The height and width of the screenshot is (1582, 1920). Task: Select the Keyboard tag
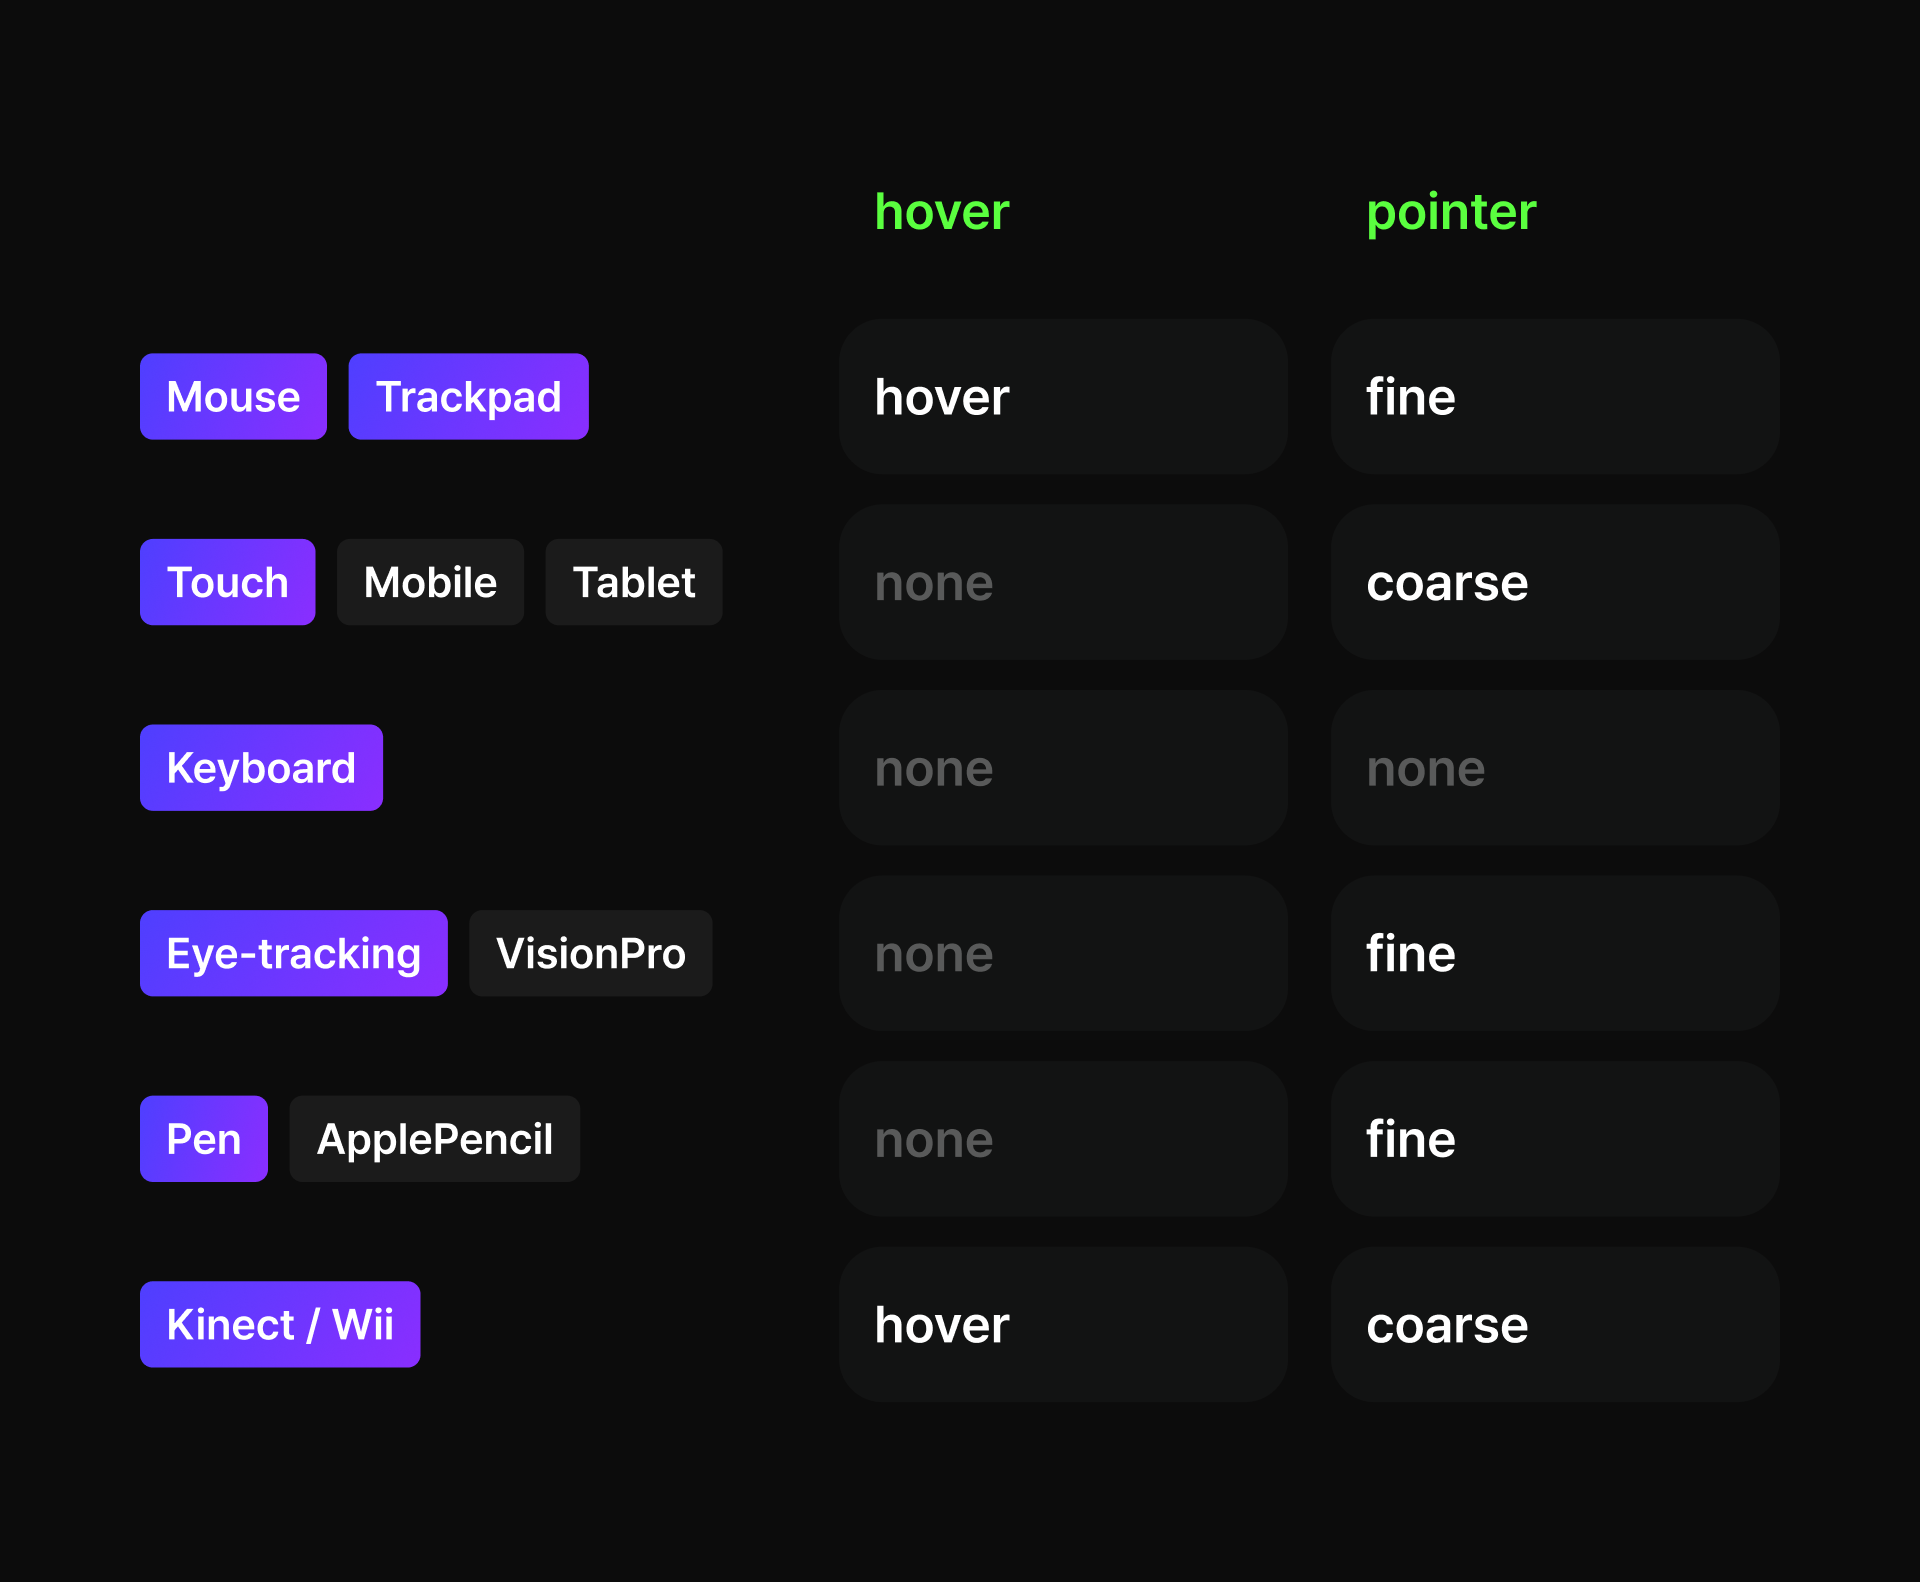click(261, 768)
